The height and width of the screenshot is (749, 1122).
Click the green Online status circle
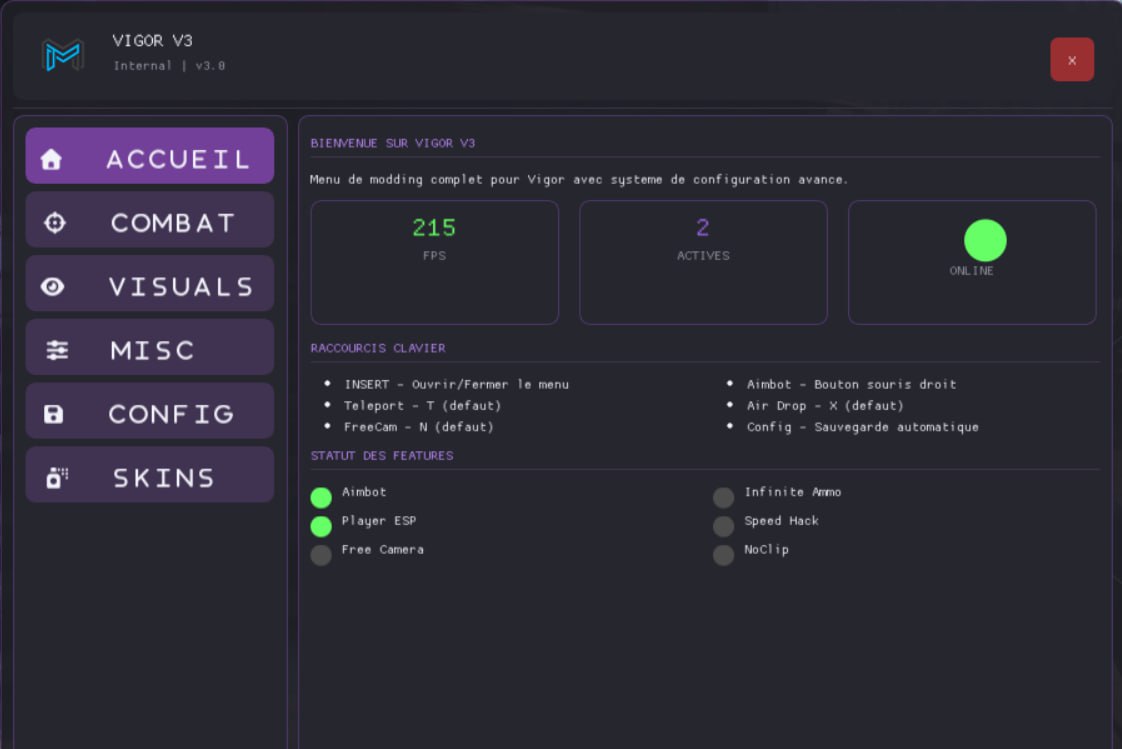pyautogui.click(x=984, y=240)
